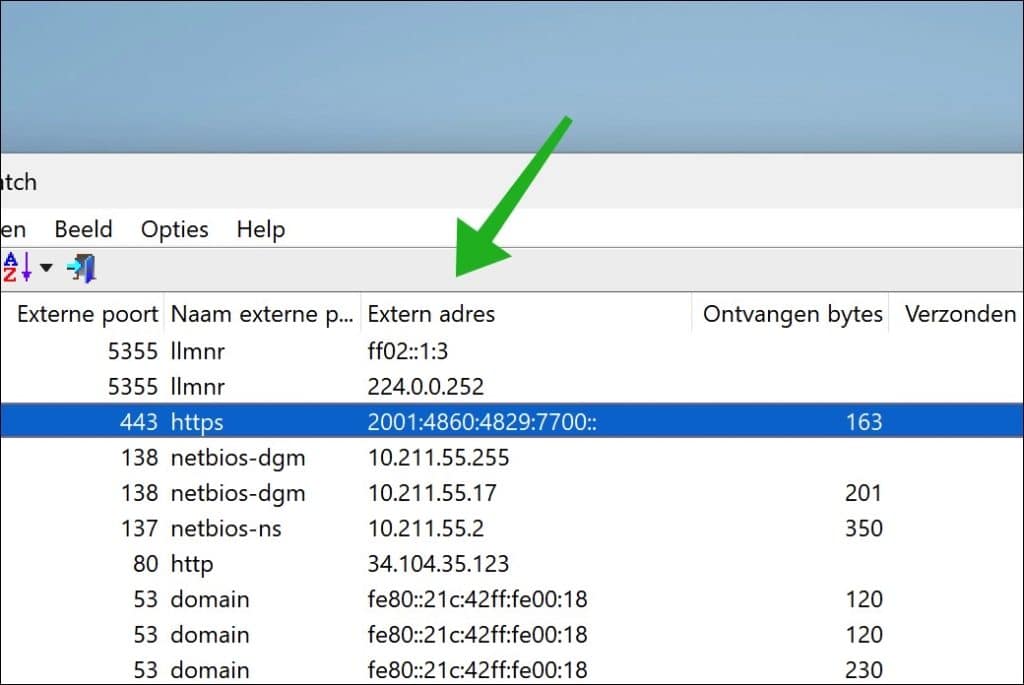Image resolution: width=1024 pixels, height=685 pixels.
Task: Click domain in the row with 230 bytes
Action: pos(210,670)
